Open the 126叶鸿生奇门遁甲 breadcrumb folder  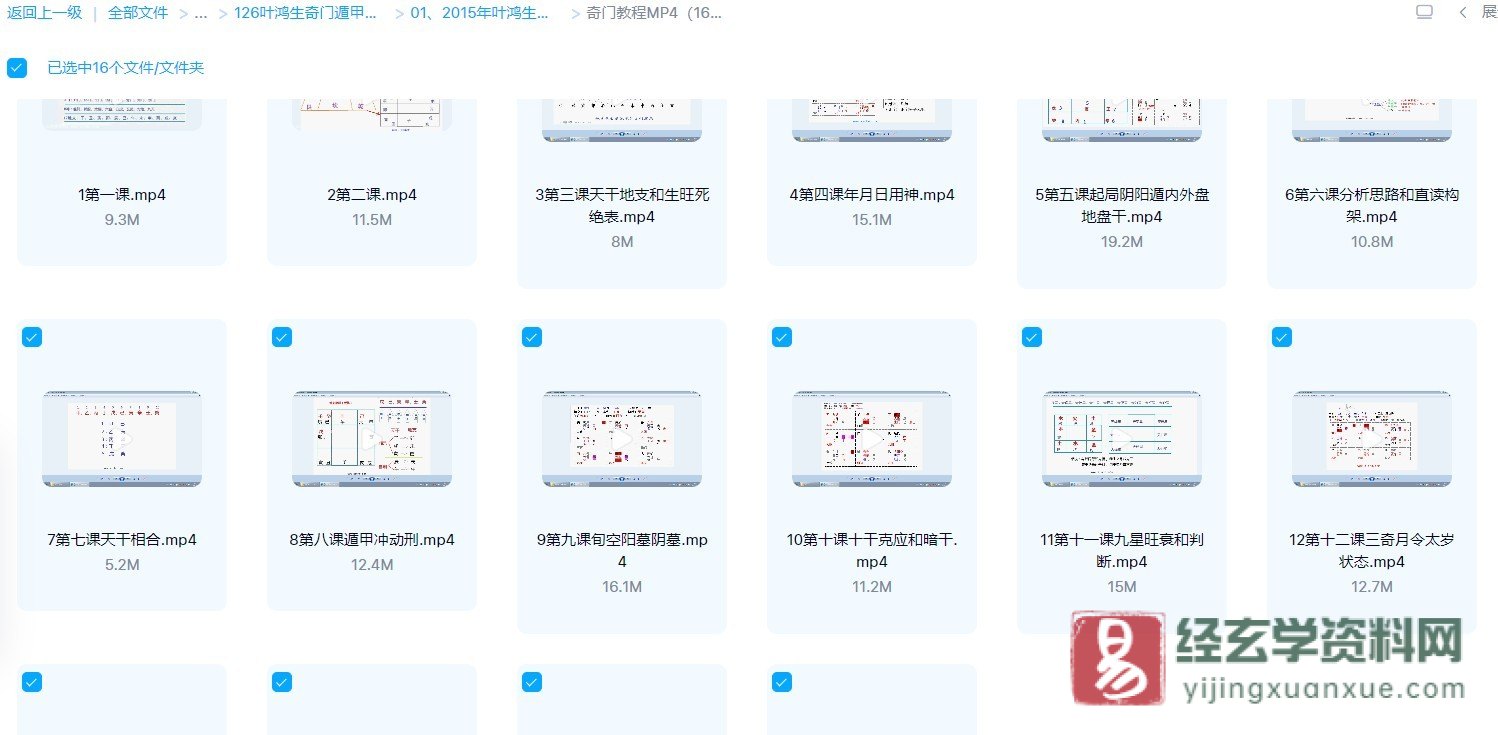(x=305, y=13)
